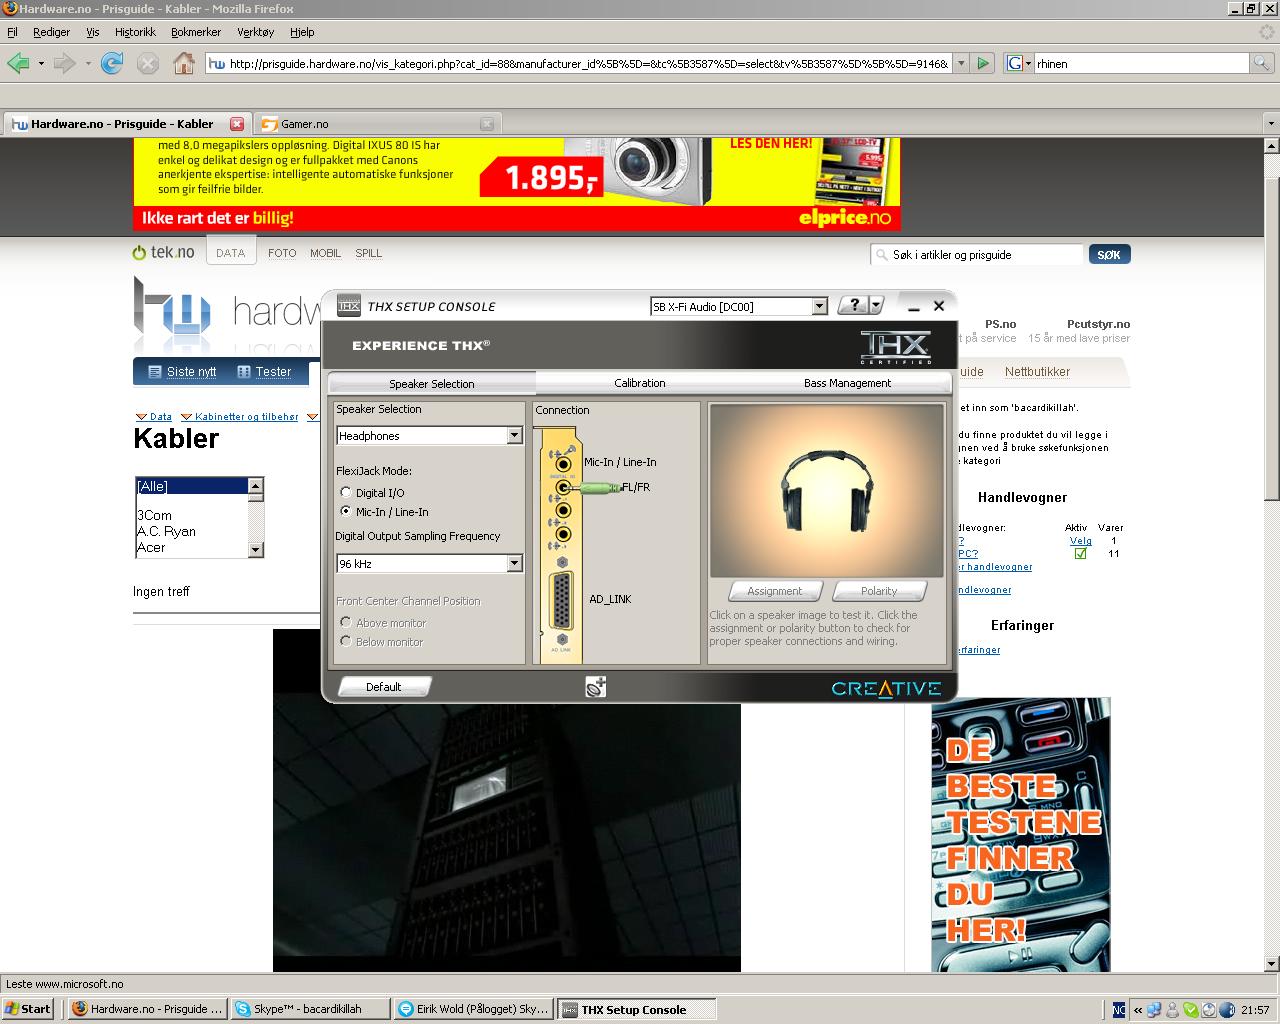Viewport: 1280px width, 1024px height.
Task: Switch to Skype bacardikillah taskbar item
Action: 309,1009
